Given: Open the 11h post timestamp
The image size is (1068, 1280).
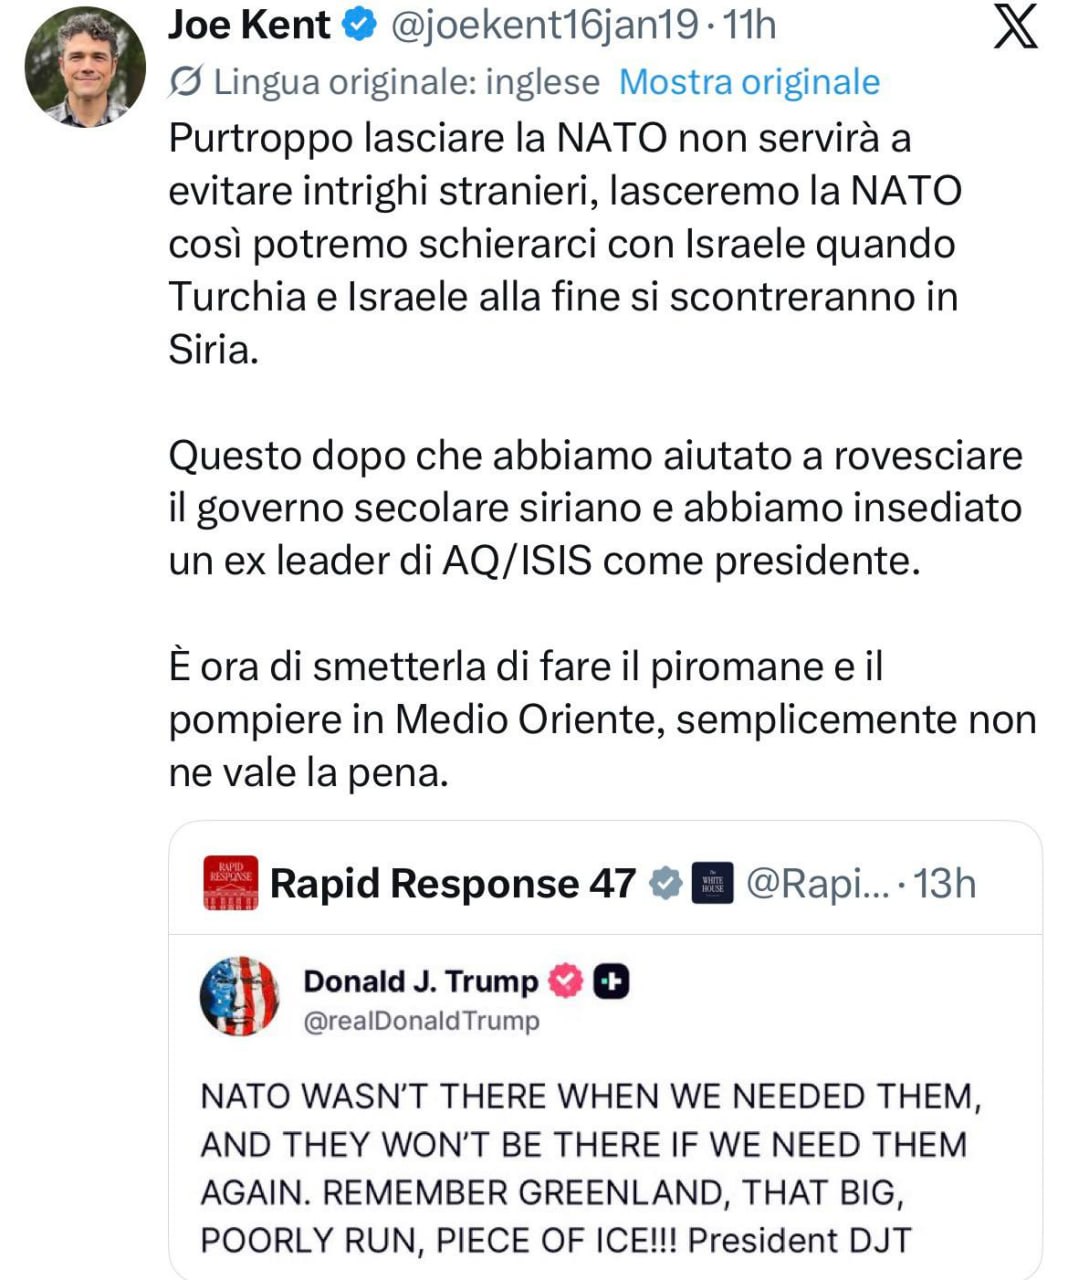Looking at the screenshot, I should 749,25.
